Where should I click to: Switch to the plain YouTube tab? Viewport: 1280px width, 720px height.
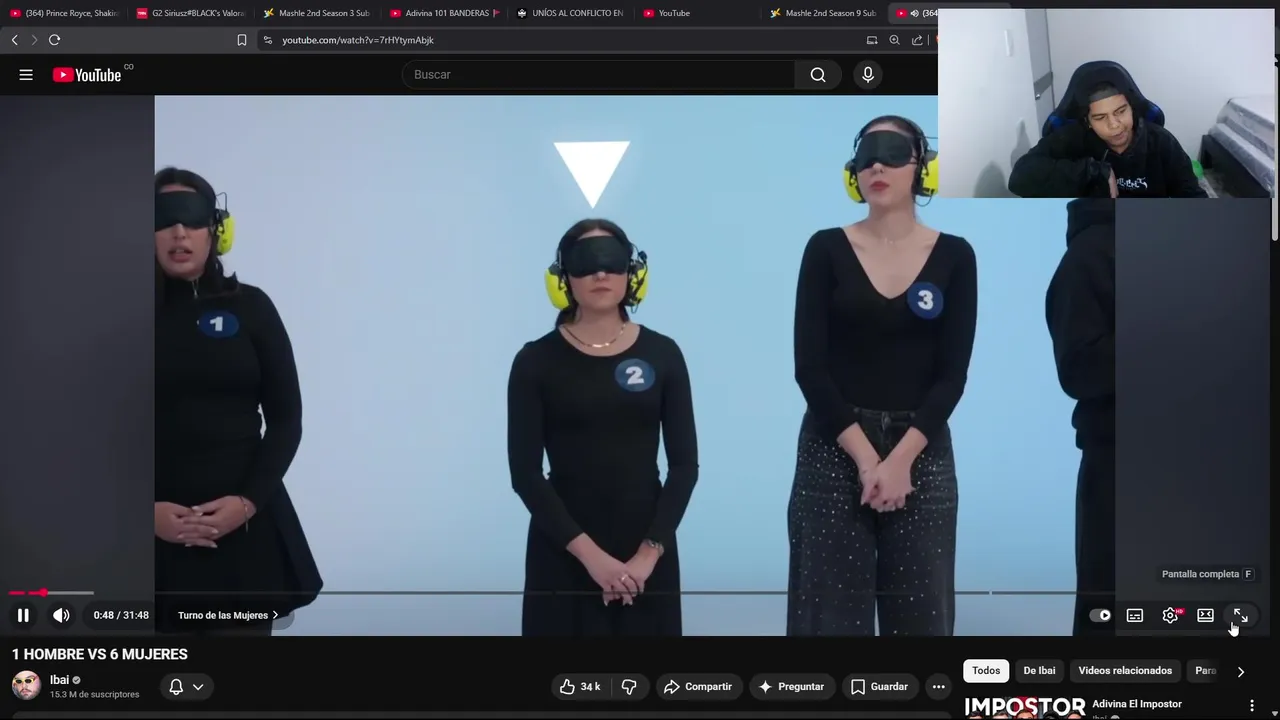(x=697, y=13)
